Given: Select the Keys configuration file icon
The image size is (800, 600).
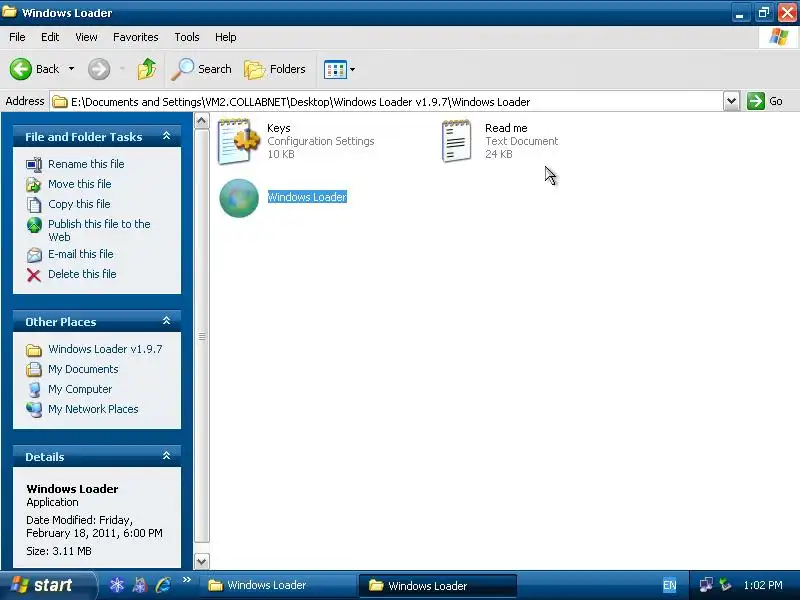Looking at the screenshot, I should click(238, 141).
